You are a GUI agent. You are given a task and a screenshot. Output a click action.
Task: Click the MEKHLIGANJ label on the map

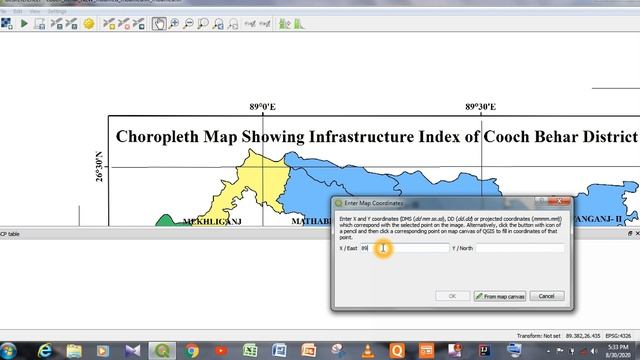click(212, 222)
